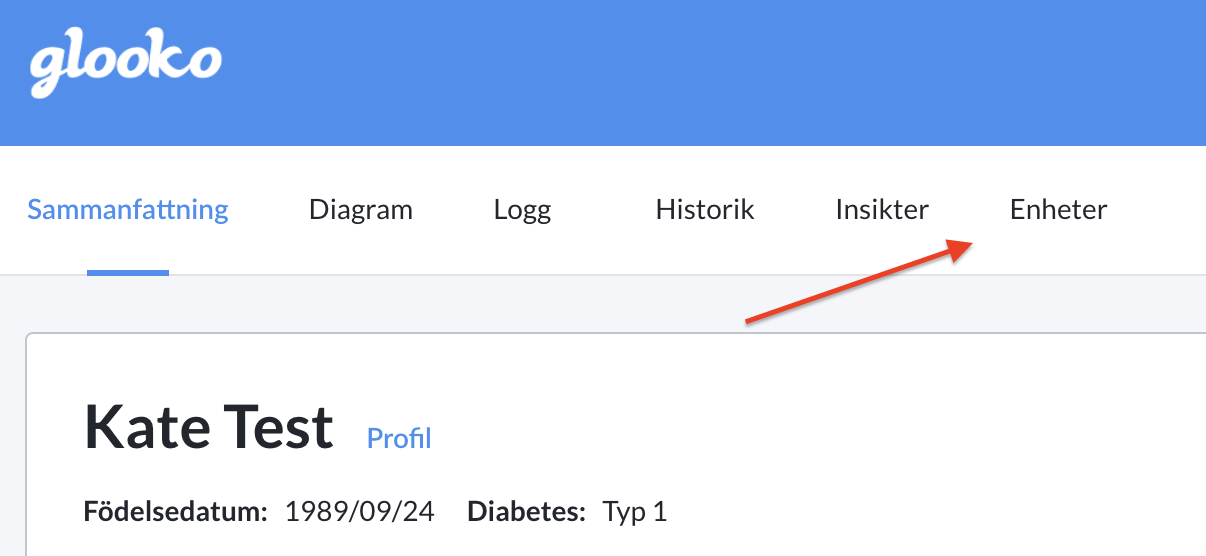Click the blue underline beneath Sammanfattning
This screenshot has width=1206, height=556.
click(128, 272)
